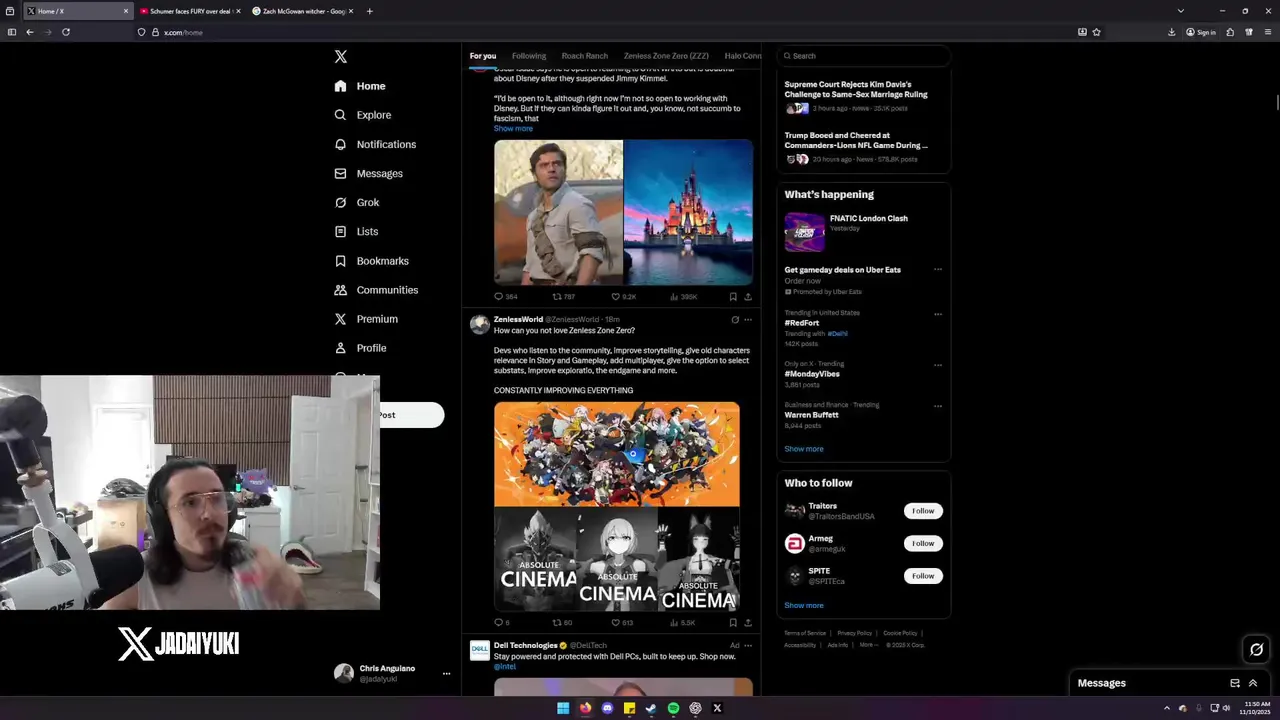1280x720 pixels.
Task: Open options for Warren Buffett trend
Action: tap(938, 406)
